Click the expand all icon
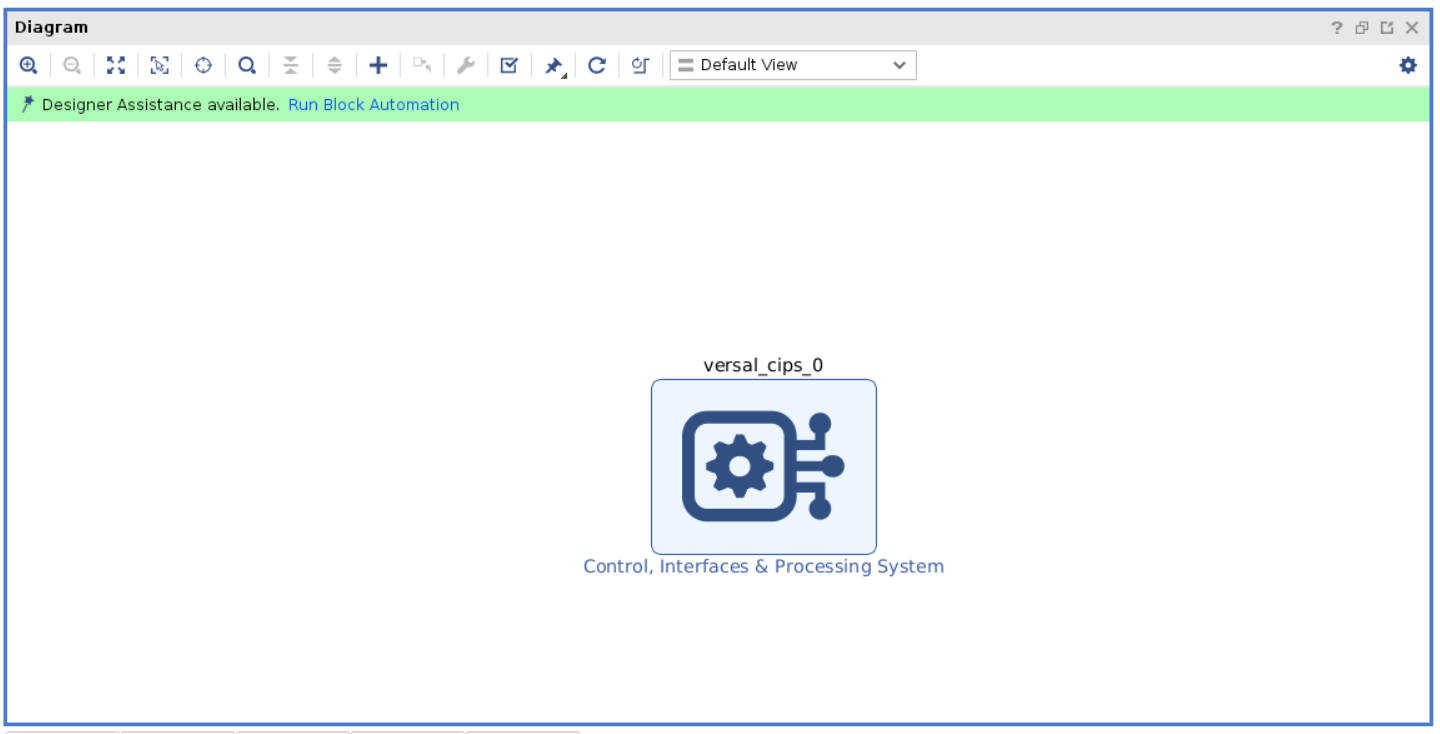 (334, 65)
